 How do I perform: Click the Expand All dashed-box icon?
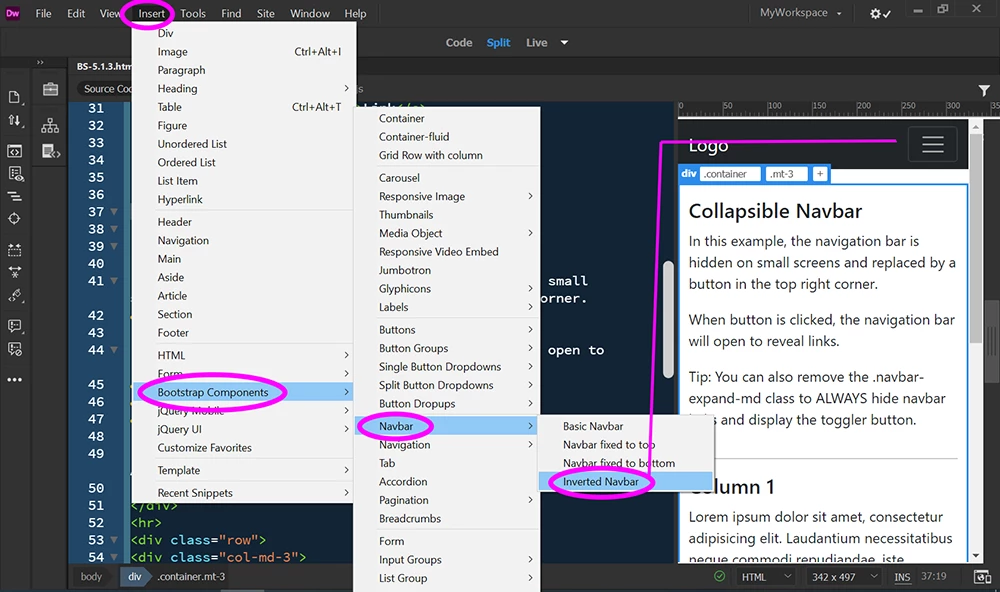pyautogui.click(x=14, y=250)
